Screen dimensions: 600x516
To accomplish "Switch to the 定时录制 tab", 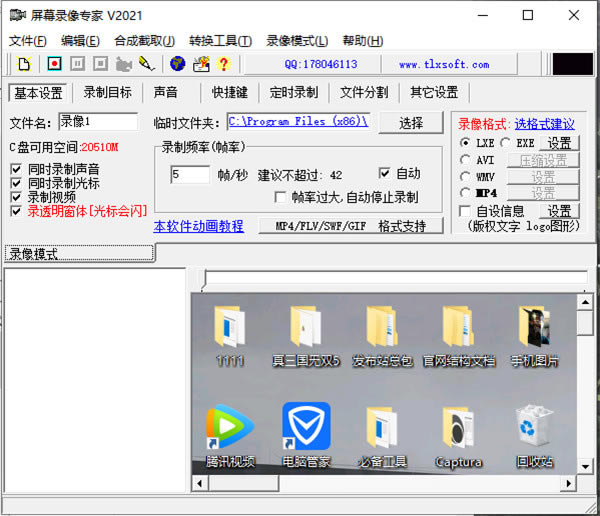I will click(294, 92).
